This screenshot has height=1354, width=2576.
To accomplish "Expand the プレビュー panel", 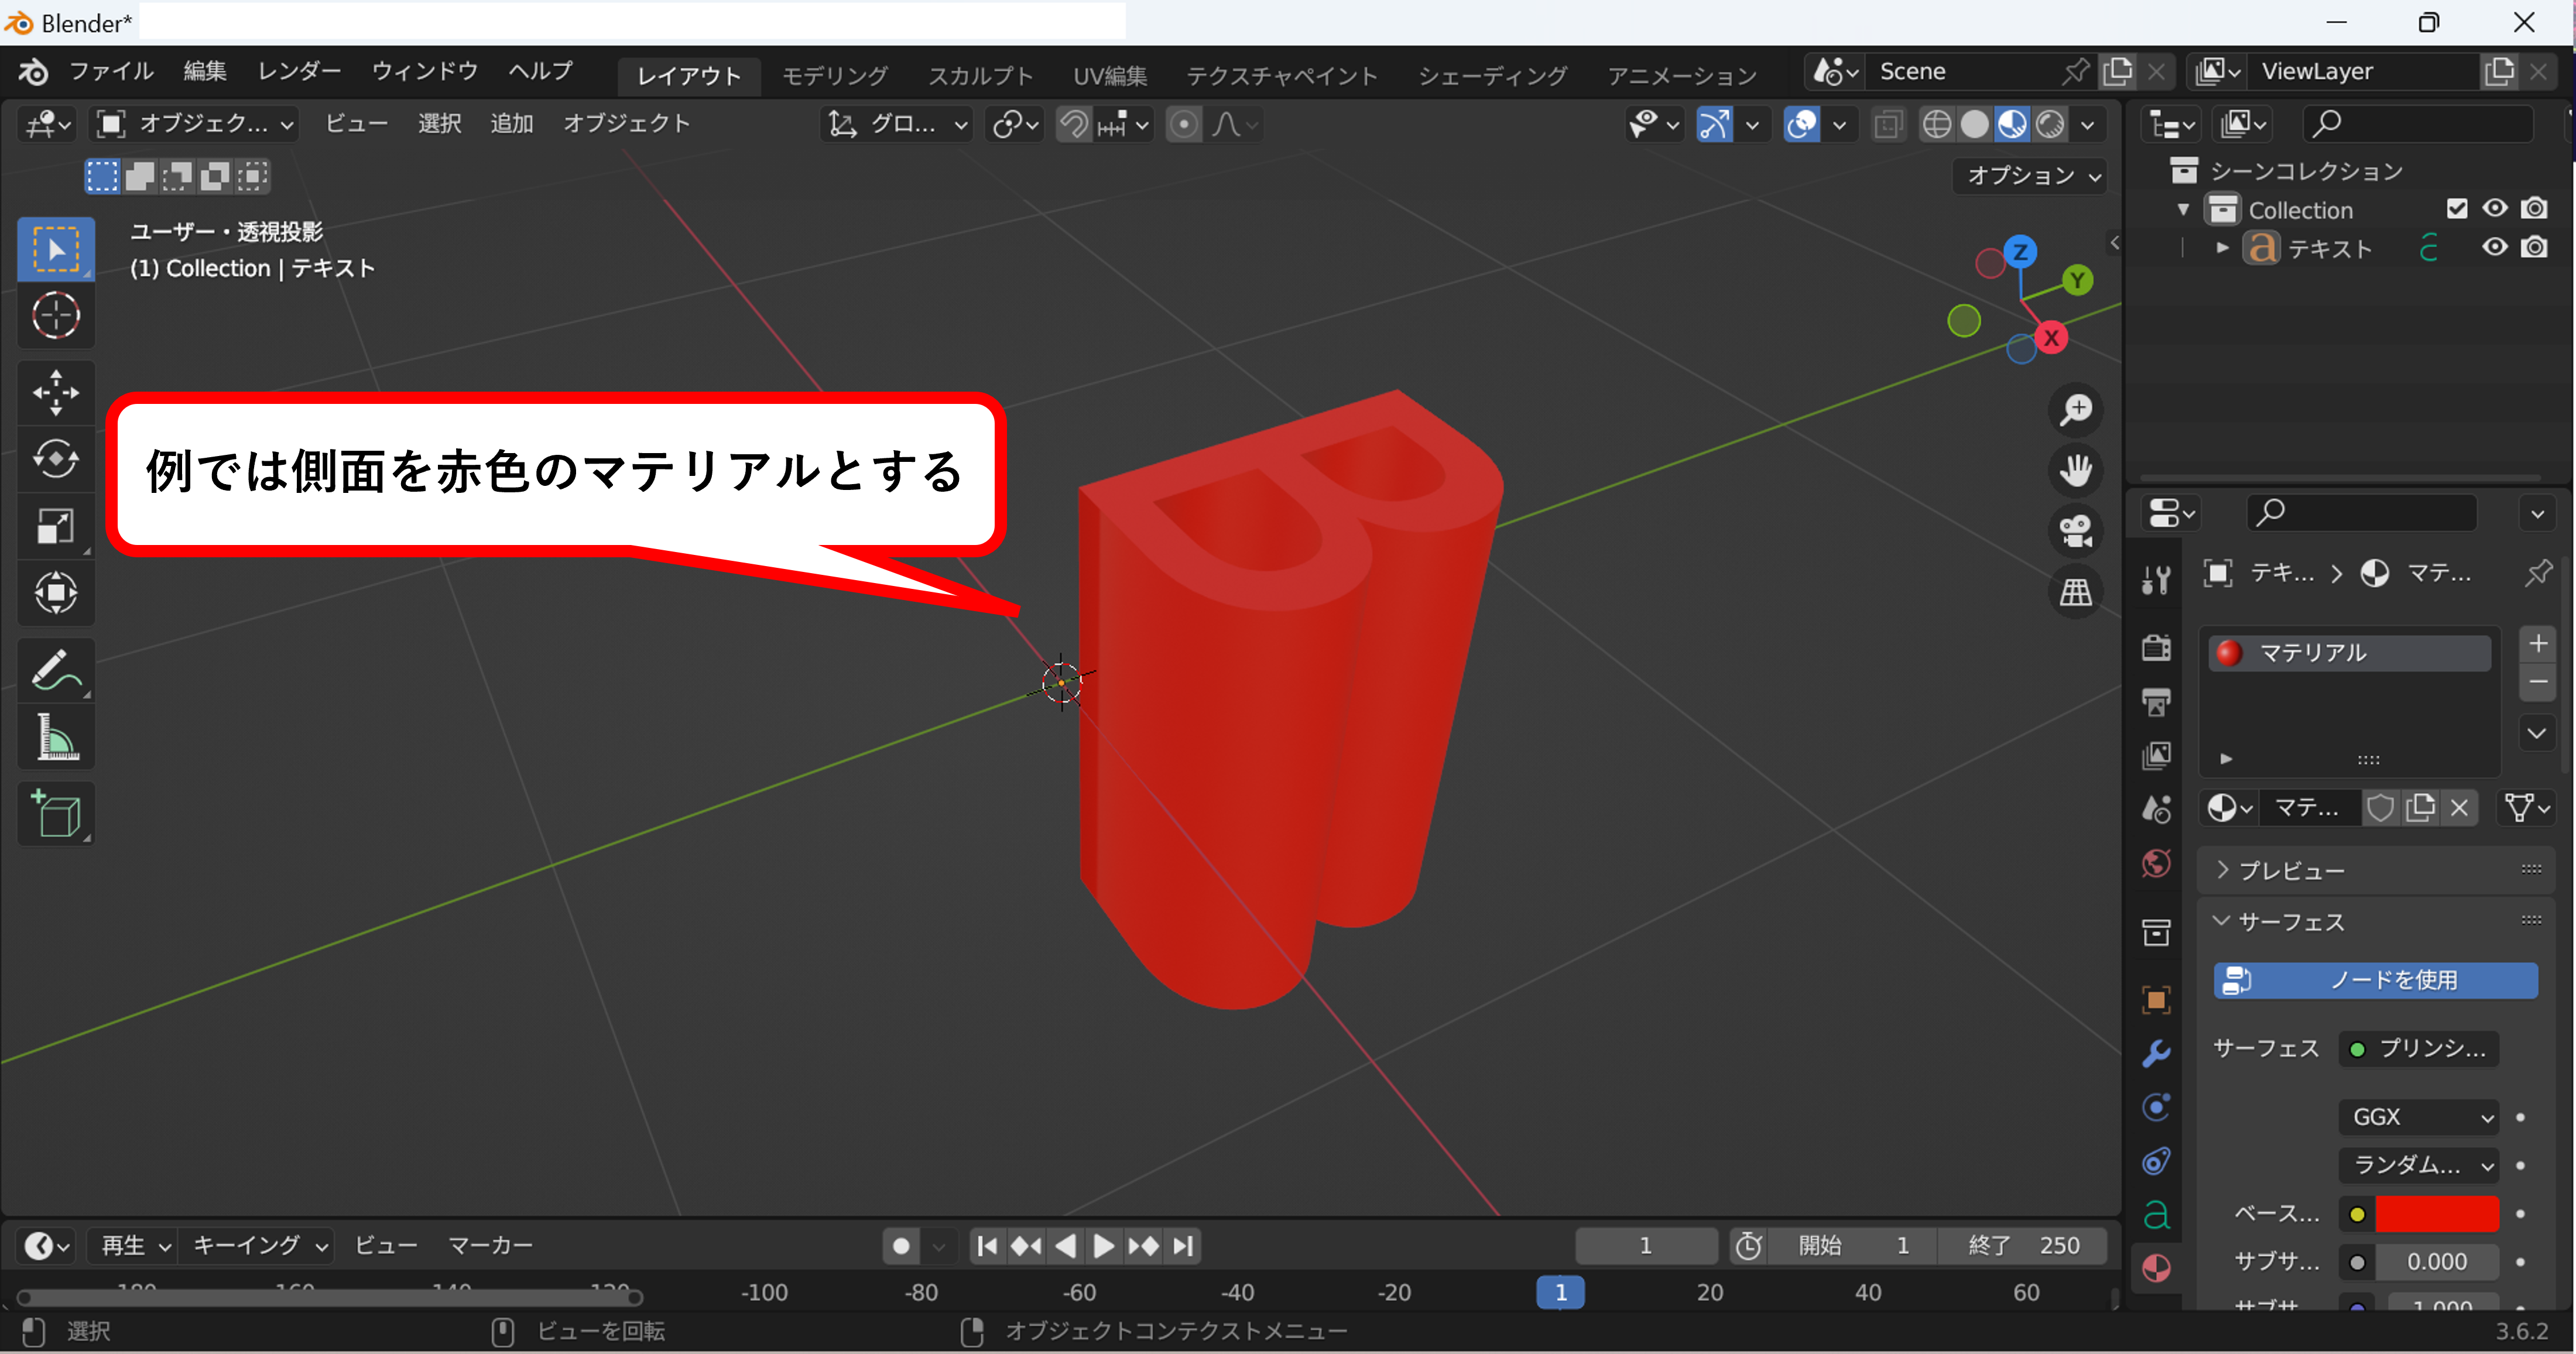I will [x=2291, y=870].
